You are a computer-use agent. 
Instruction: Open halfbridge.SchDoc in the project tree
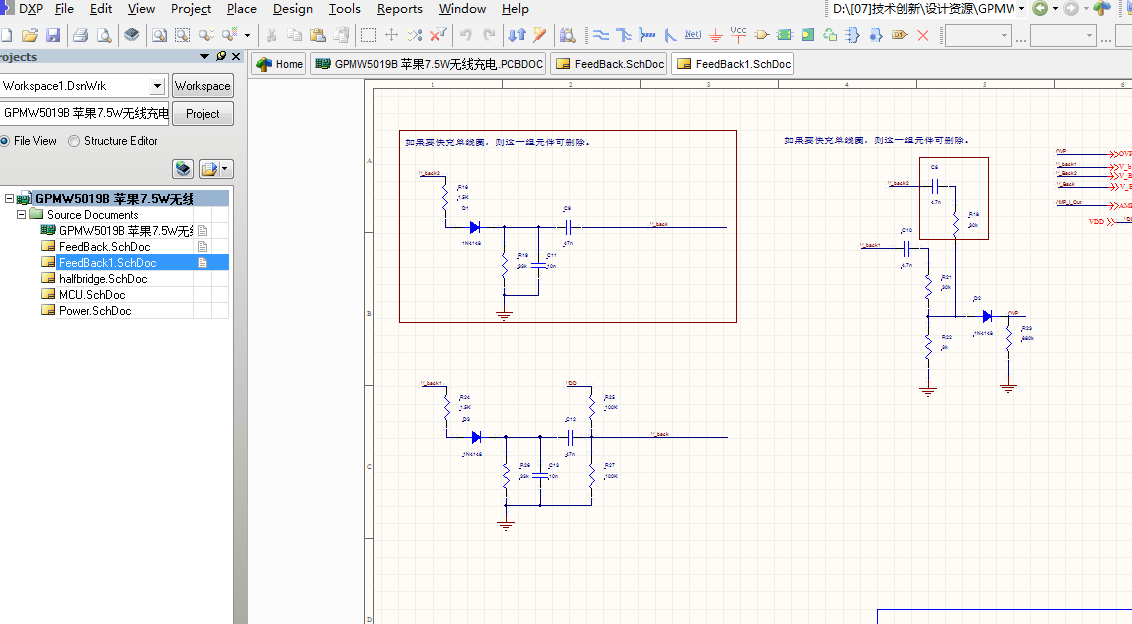pyautogui.click(x=103, y=279)
